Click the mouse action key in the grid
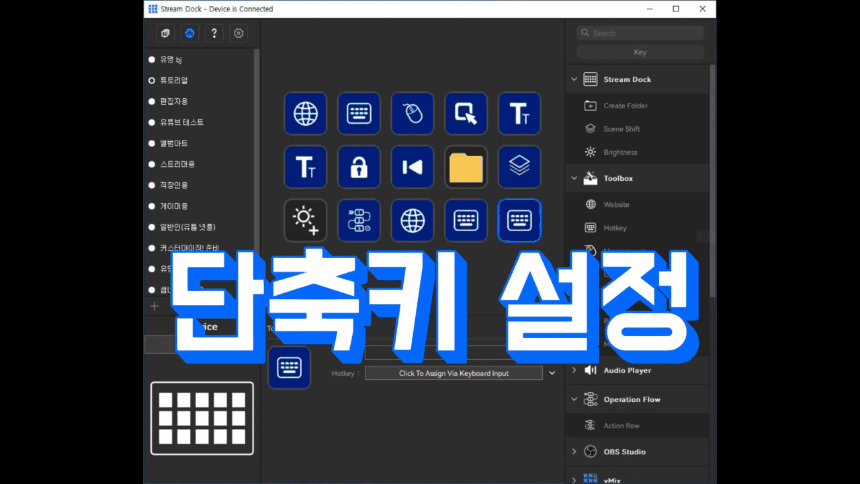Viewport: 860px width, 484px height. [412, 113]
